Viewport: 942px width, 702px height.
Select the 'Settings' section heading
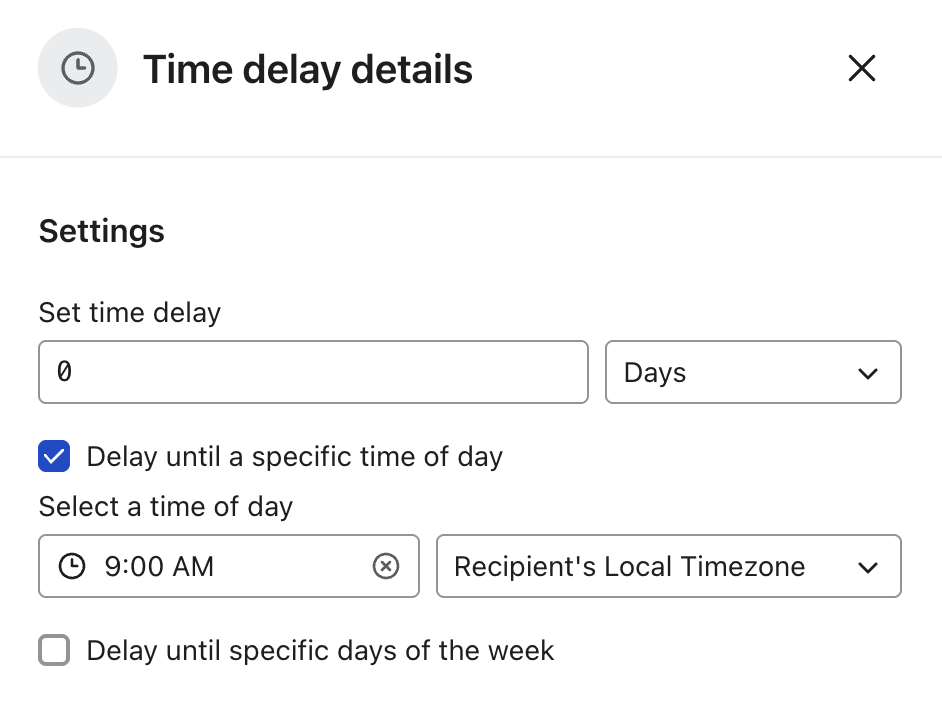pos(101,231)
